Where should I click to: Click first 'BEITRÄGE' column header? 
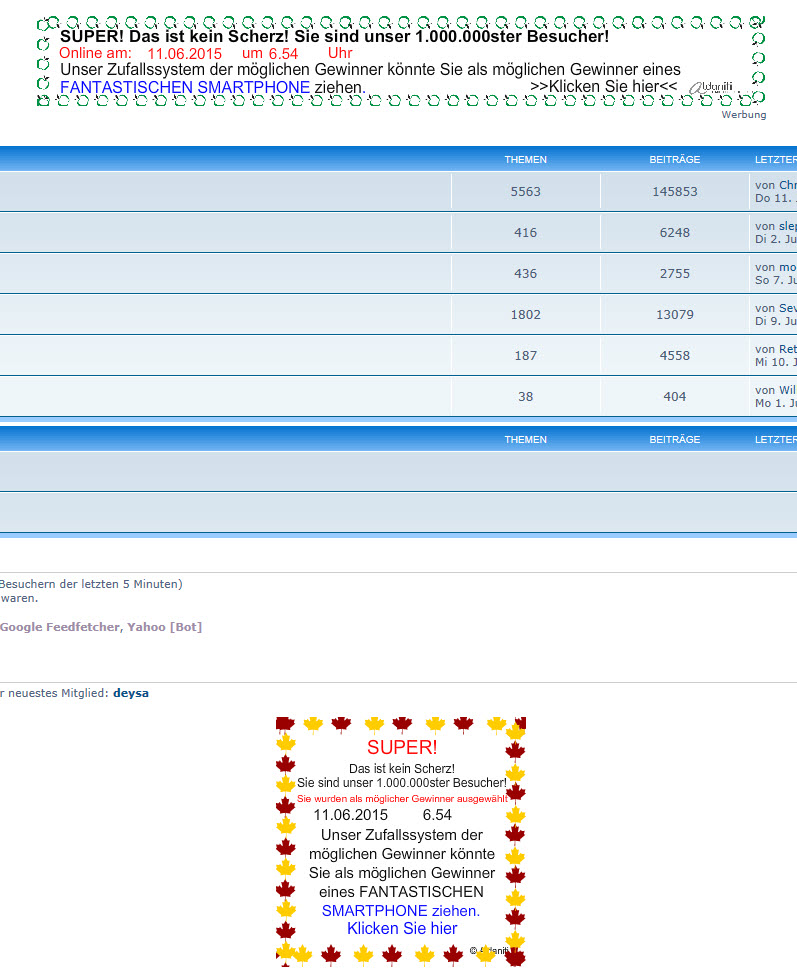coord(675,159)
